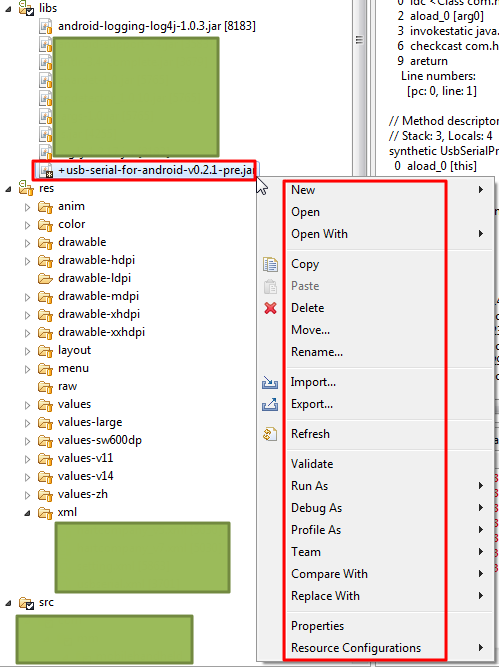
Task: Click the android-logging-log4j jar file icon
Action: point(46,26)
